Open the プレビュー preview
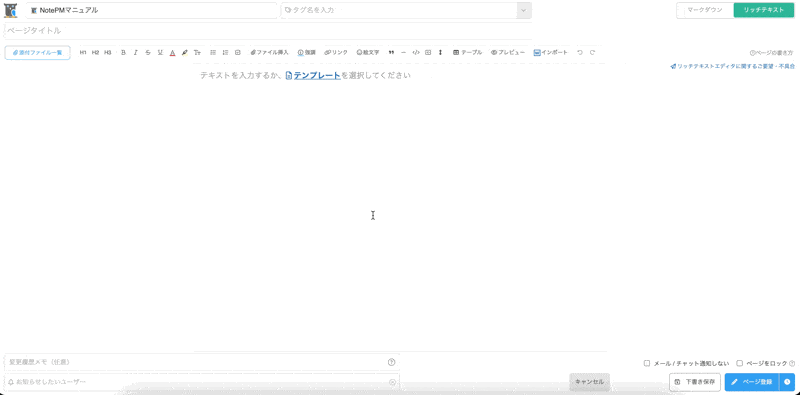The width and height of the screenshot is (800, 395). [508, 53]
